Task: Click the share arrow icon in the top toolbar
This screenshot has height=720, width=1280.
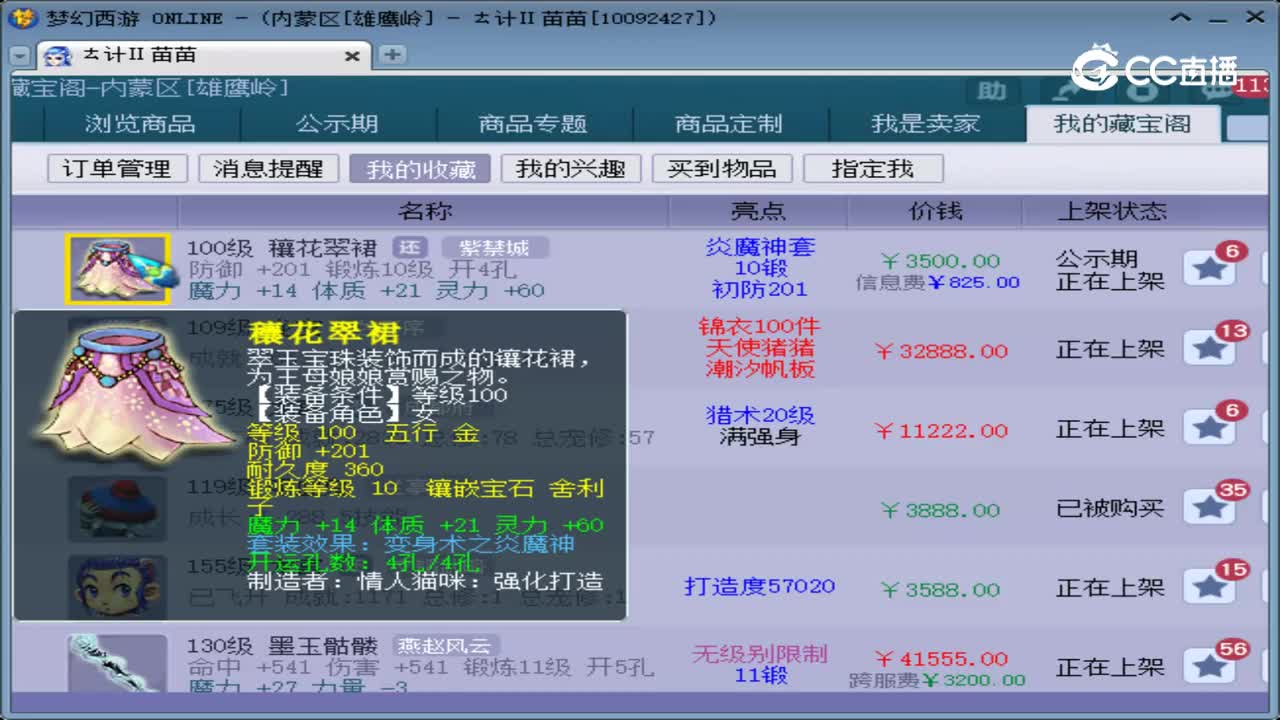Action: [x=1063, y=93]
